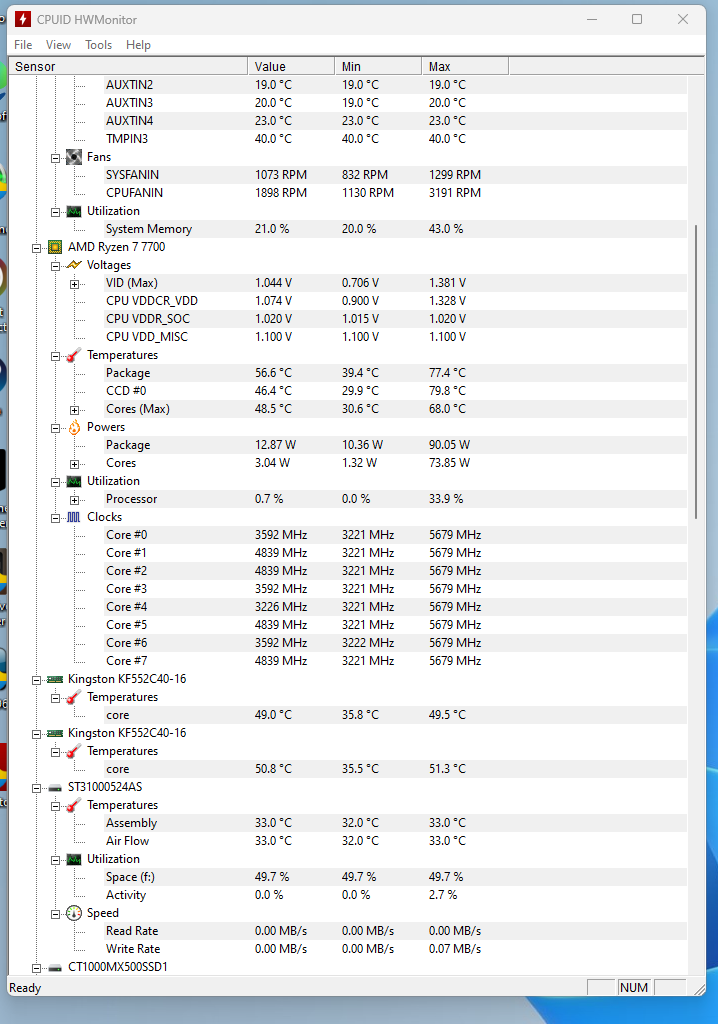The height and width of the screenshot is (1024, 718).
Task: Click the vertical scrollbar thumb
Action: tap(696, 372)
